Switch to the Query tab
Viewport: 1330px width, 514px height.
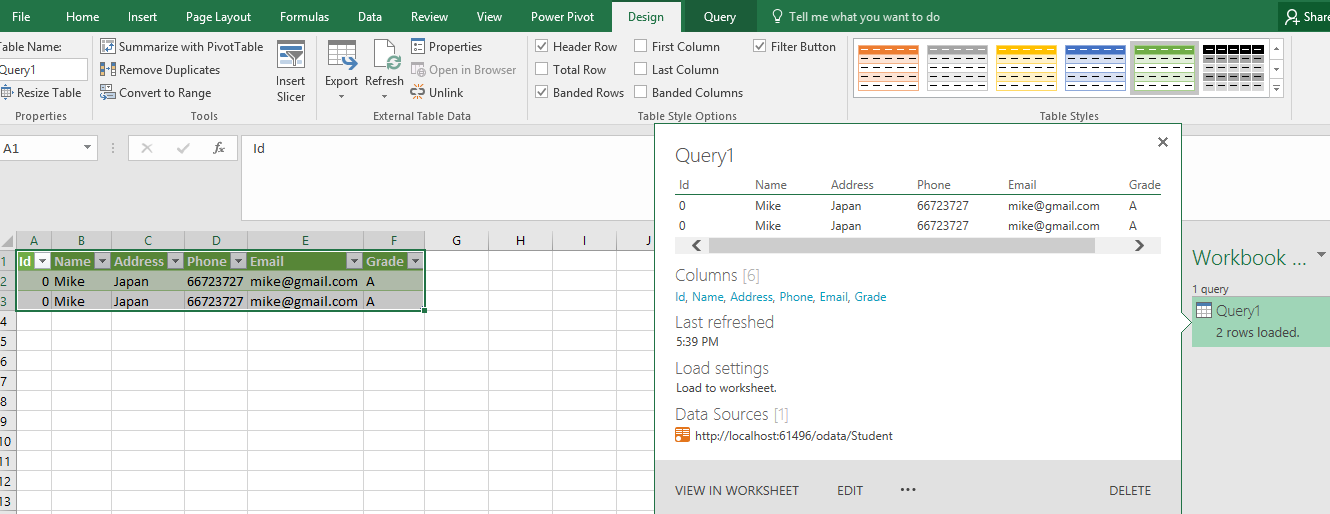(x=719, y=17)
